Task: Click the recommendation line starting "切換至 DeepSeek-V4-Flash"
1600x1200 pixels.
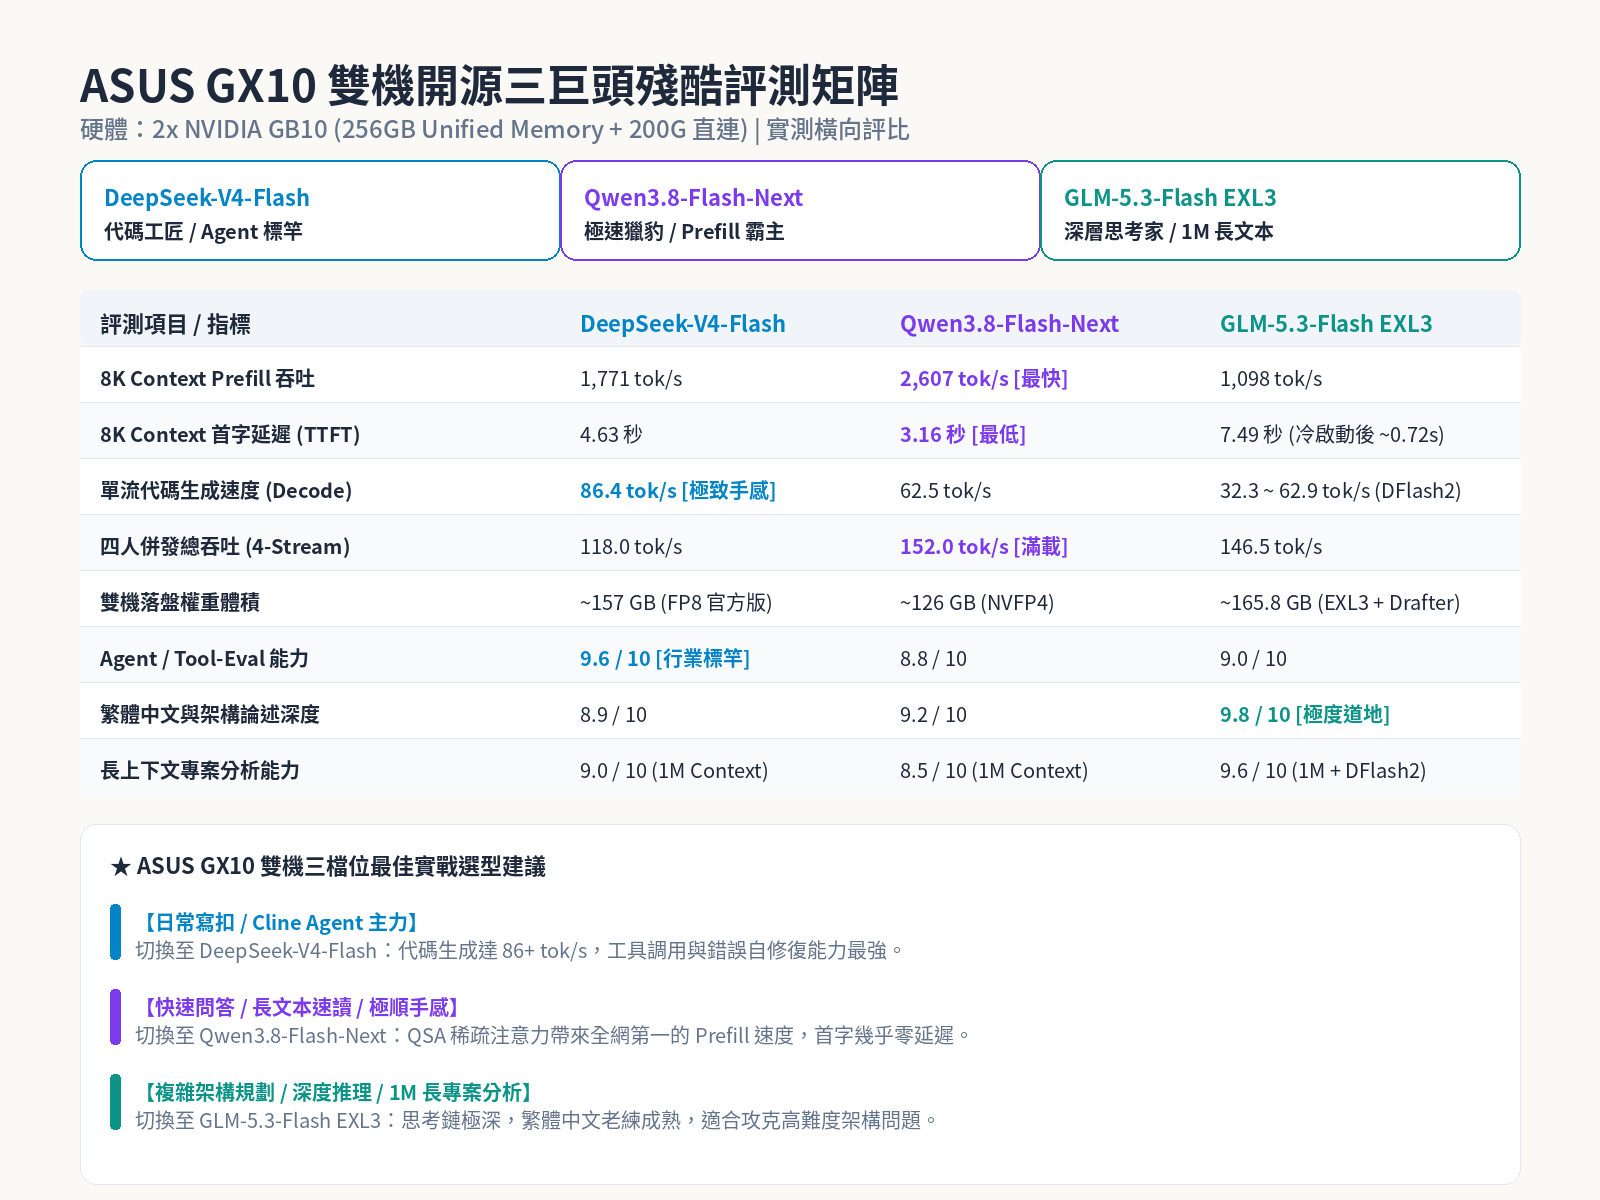Action: [519, 951]
